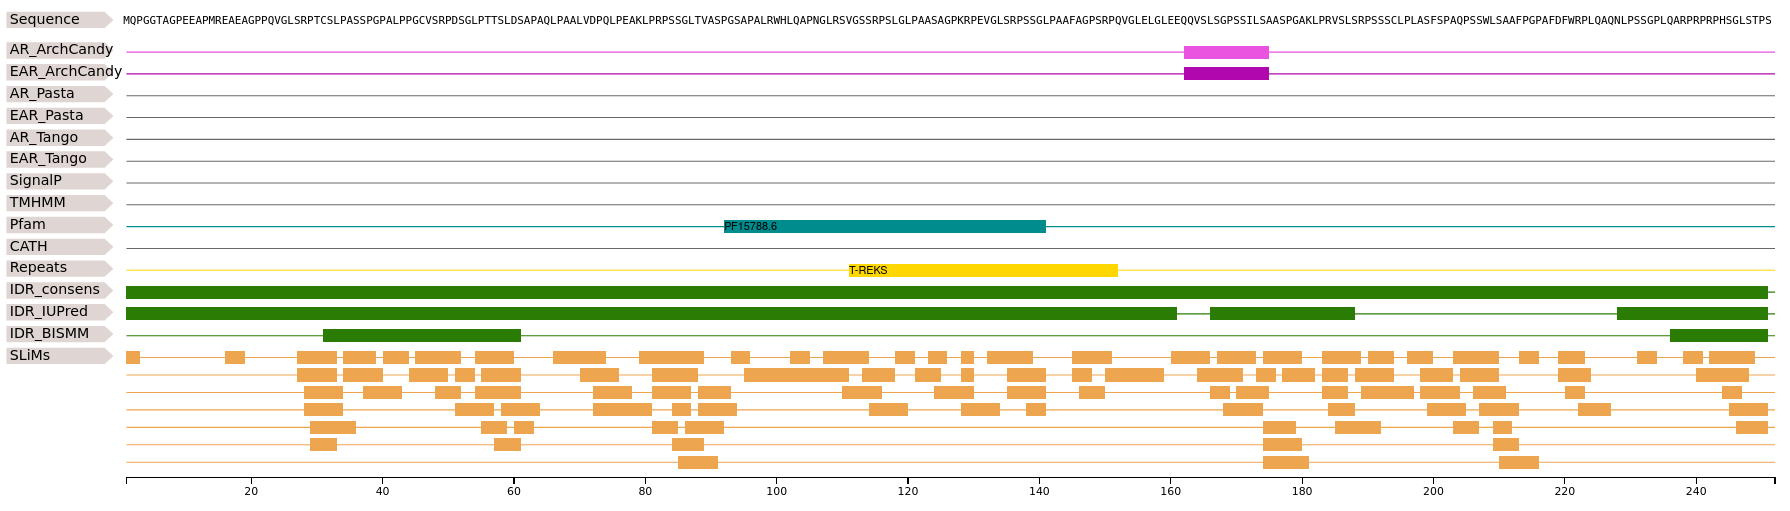Click the 100 axis tick label
Screen dimensions: 1790x511
(x=776, y=491)
